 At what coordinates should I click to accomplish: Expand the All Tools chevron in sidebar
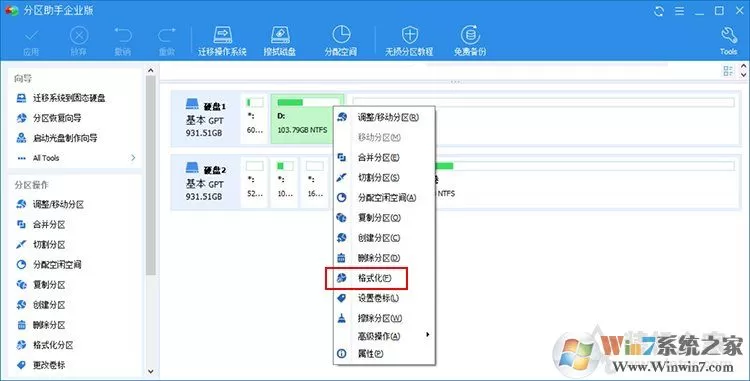pyautogui.click(x=133, y=158)
